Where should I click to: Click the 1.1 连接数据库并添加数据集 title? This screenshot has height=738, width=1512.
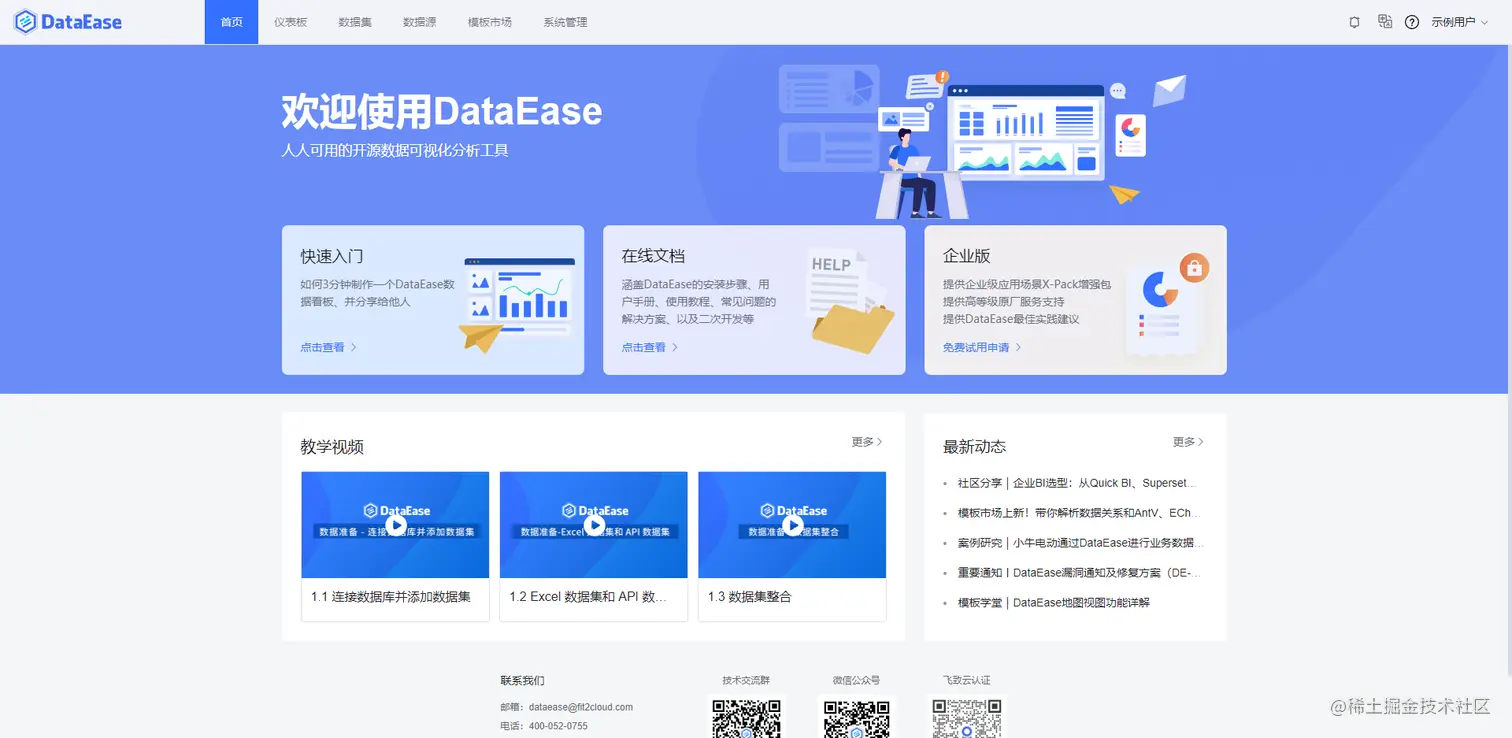(x=390, y=596)
